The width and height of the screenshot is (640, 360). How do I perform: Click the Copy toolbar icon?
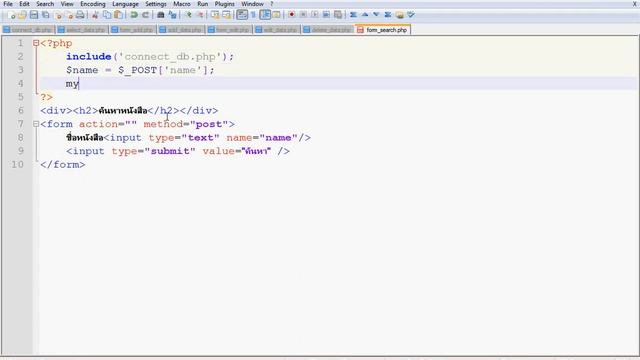[x=107, y=15]
